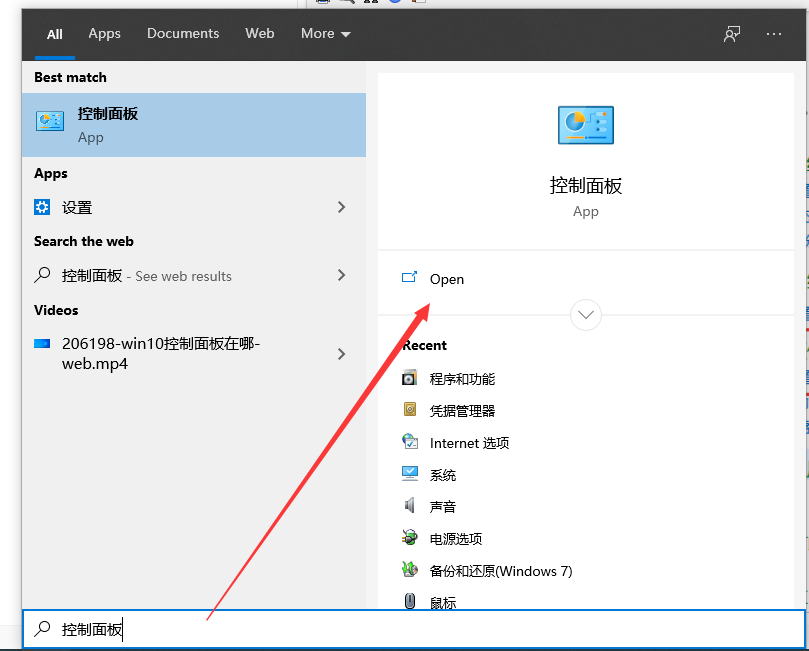The image size is (809, 651).
Task: Click the large 控制面板 icon in preview
Action: click(x=586, y=125)
